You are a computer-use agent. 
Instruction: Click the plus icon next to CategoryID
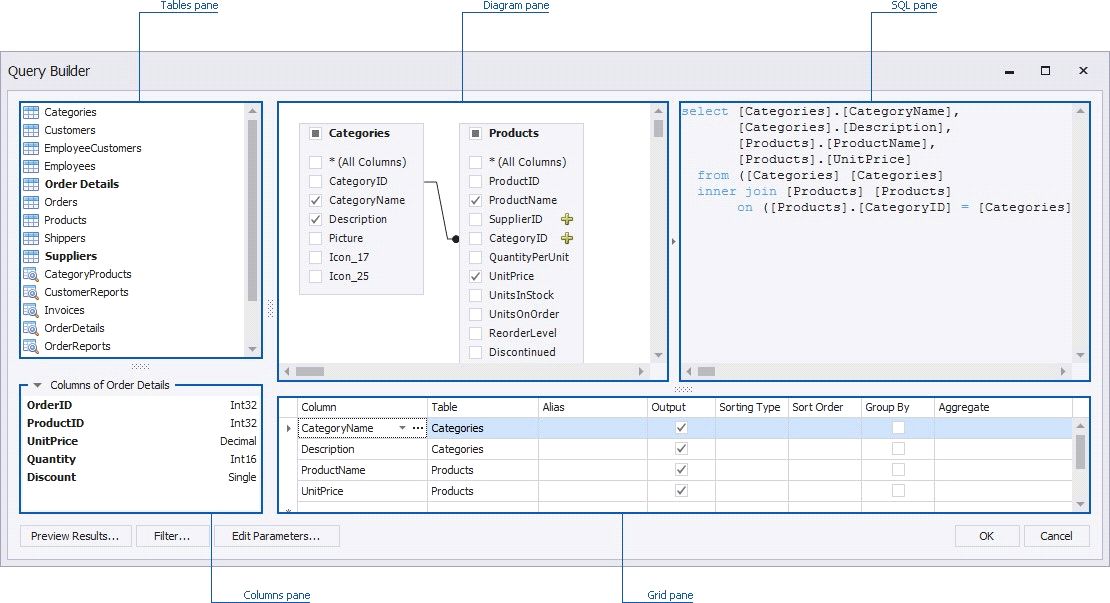(567, 238)
